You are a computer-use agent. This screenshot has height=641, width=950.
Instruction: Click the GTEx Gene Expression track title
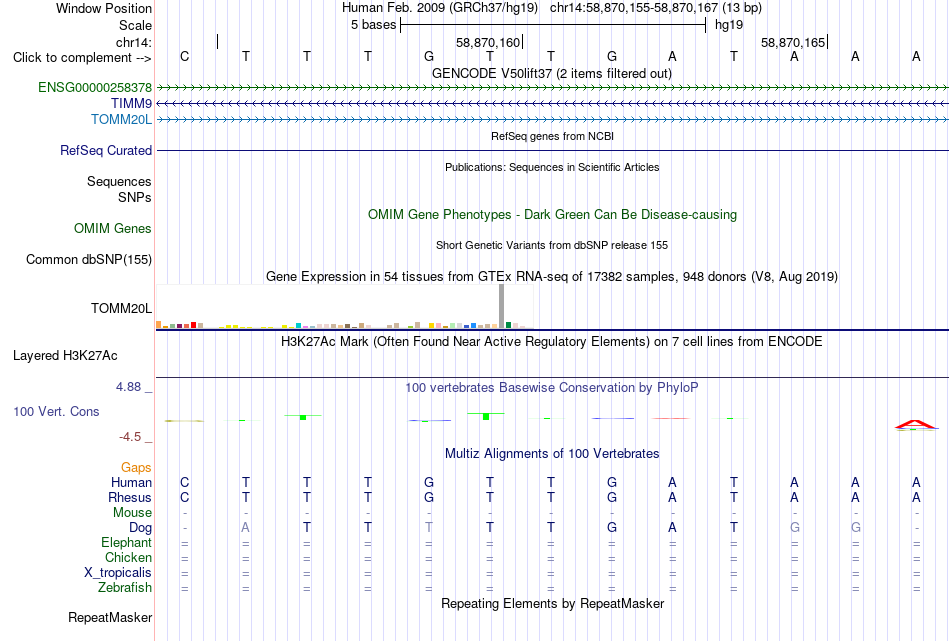pos(552,277)
